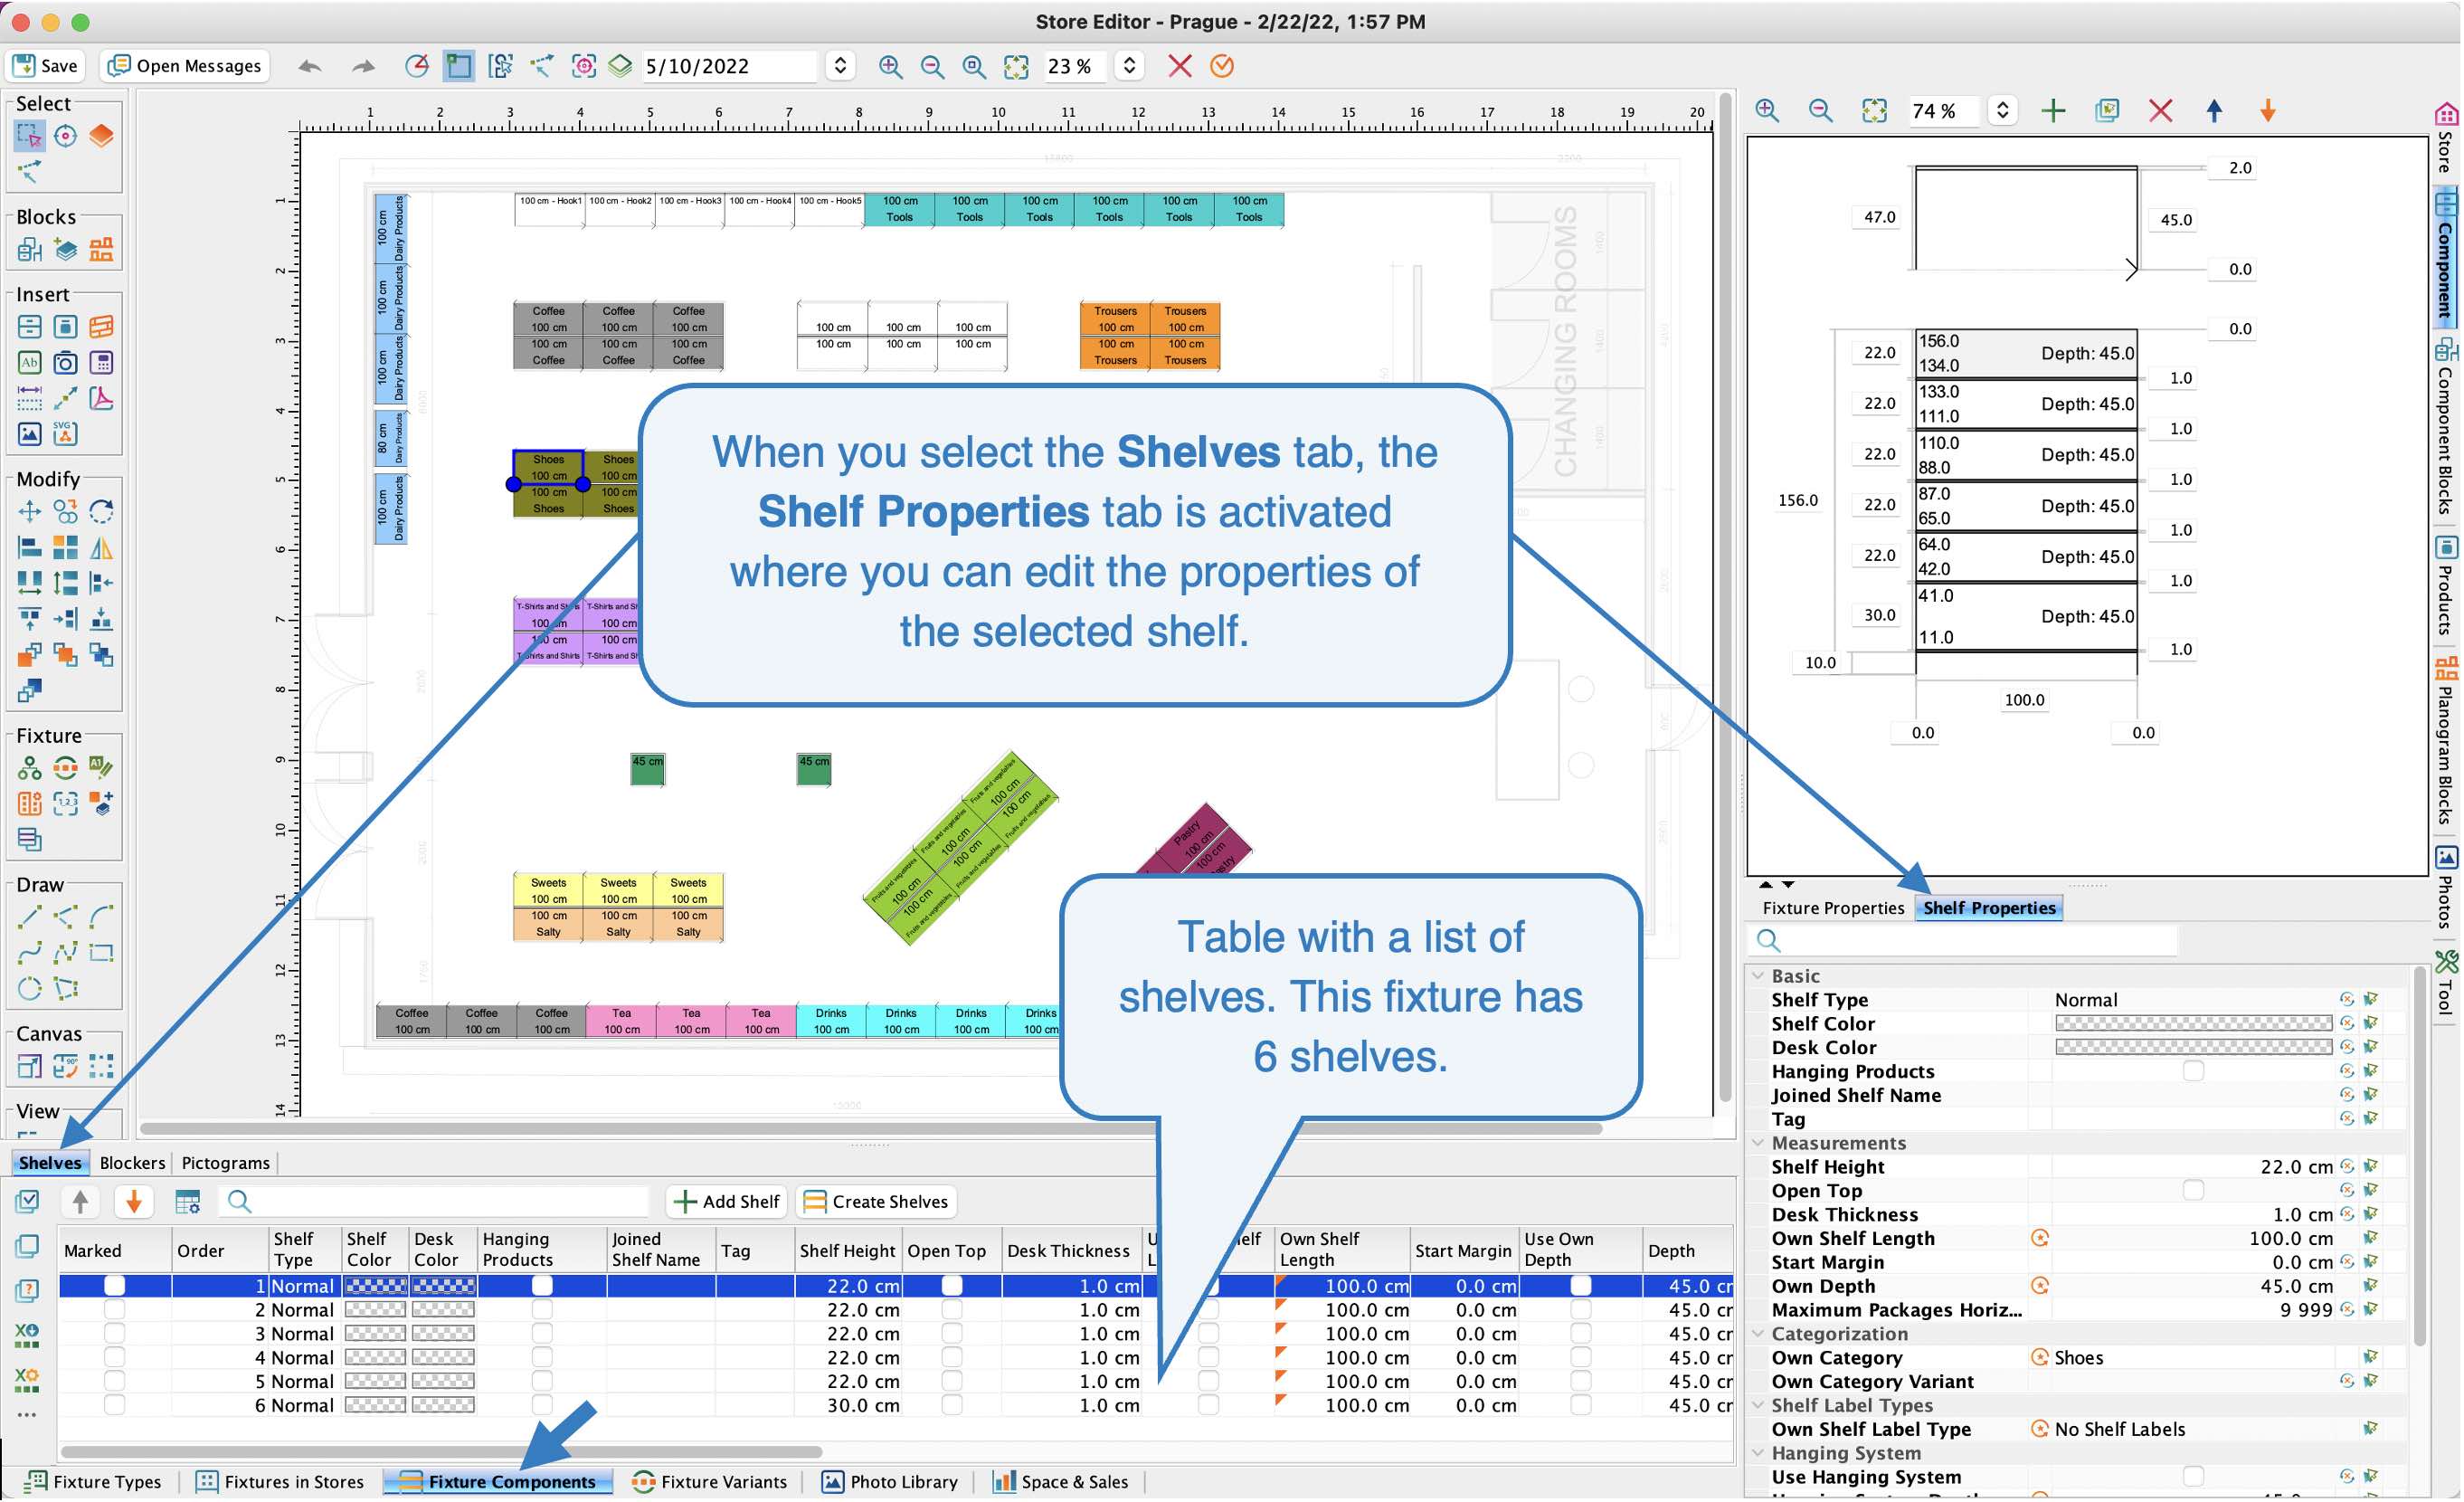This screenshot has height=1502, width=2464.
Task: Toggle Marked checkbox for shelf row 4
Action: pyautogui.click(x=114, y=1357)
